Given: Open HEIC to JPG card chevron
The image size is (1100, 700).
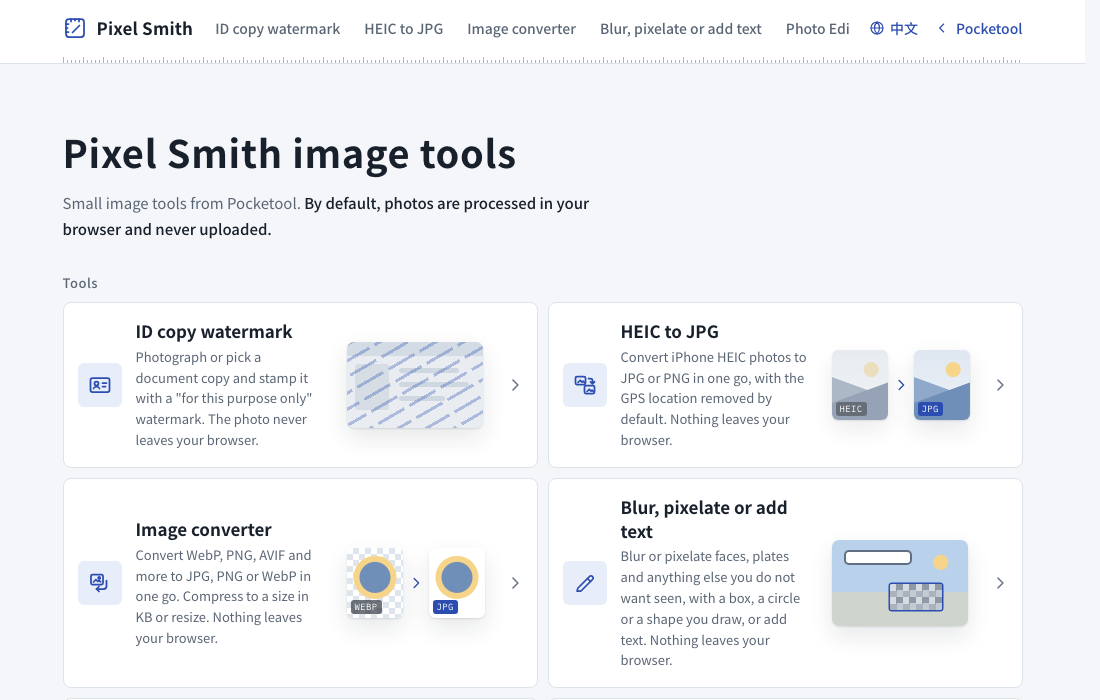Looking at the screenshot, I should [x=1000, y=385].
